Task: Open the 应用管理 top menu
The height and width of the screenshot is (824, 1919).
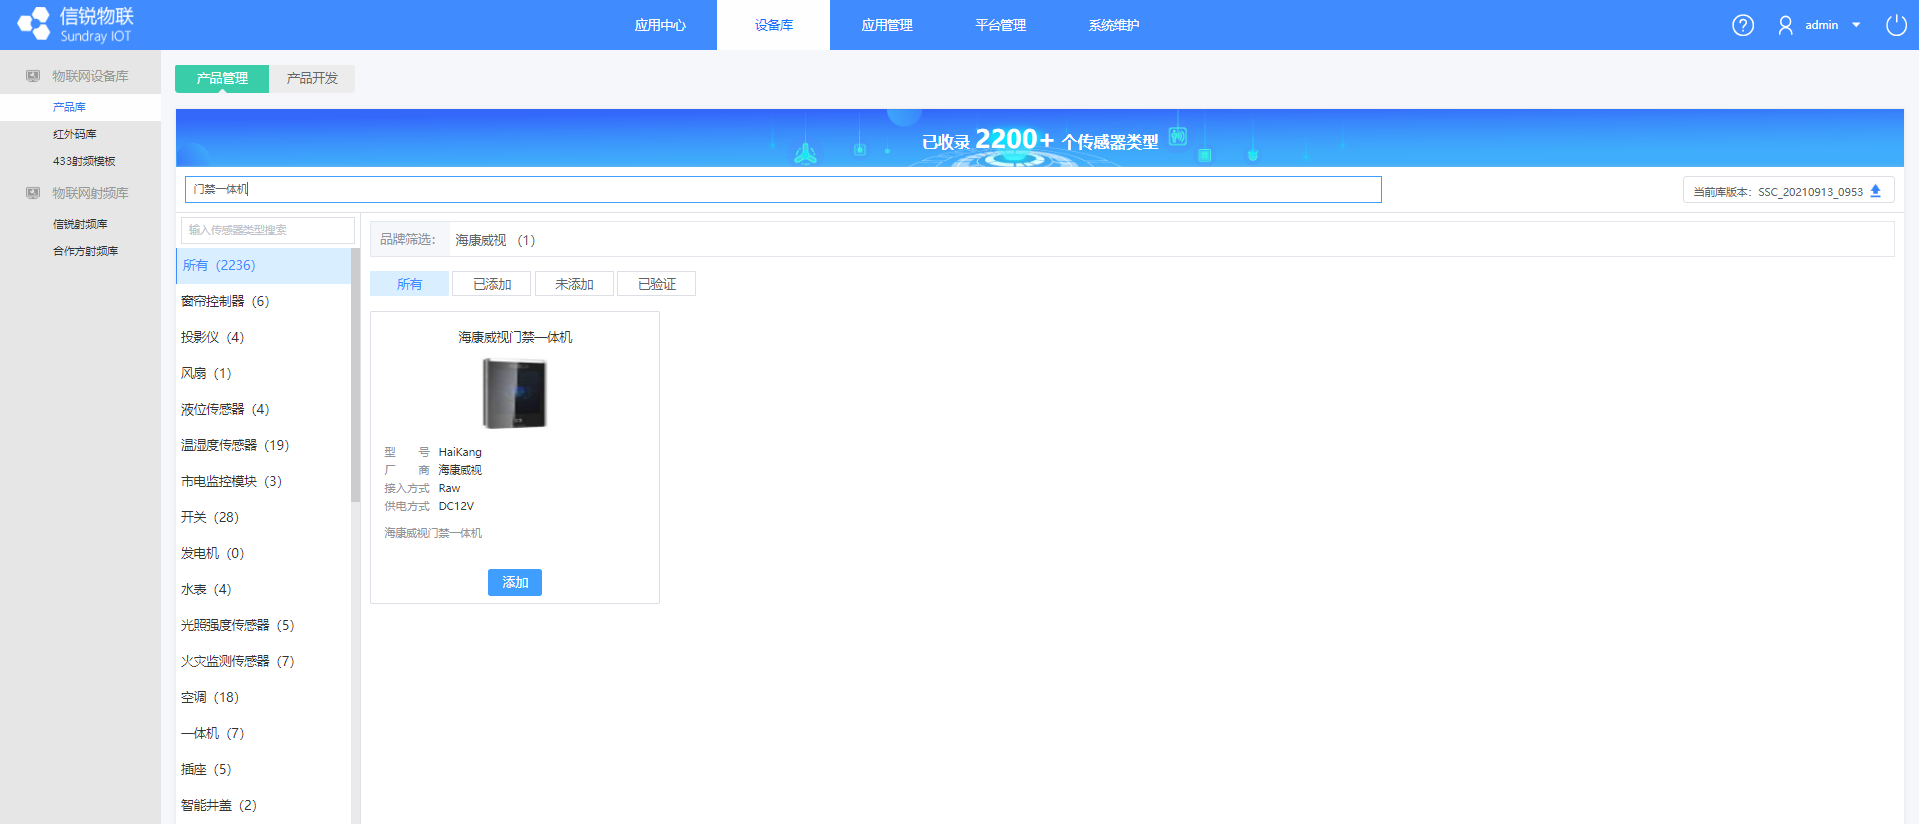Action: (887, 25)
